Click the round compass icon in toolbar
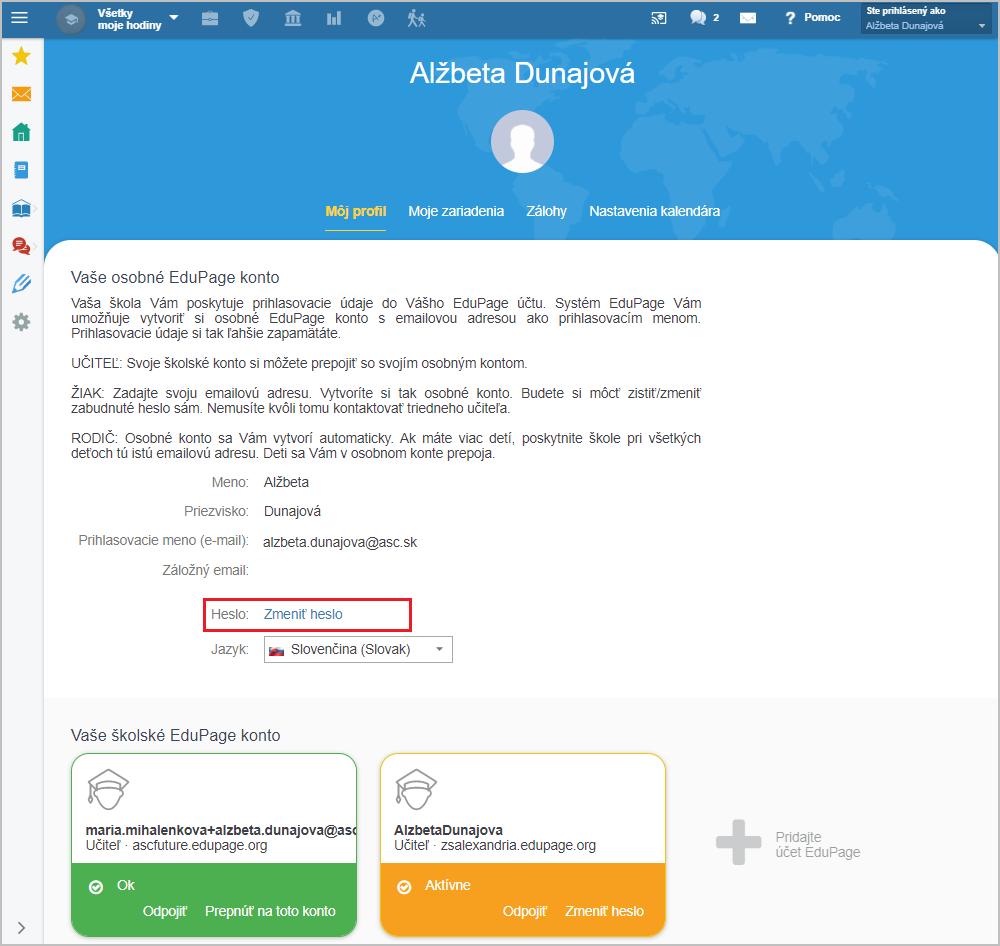 click(x=376, y=18)
